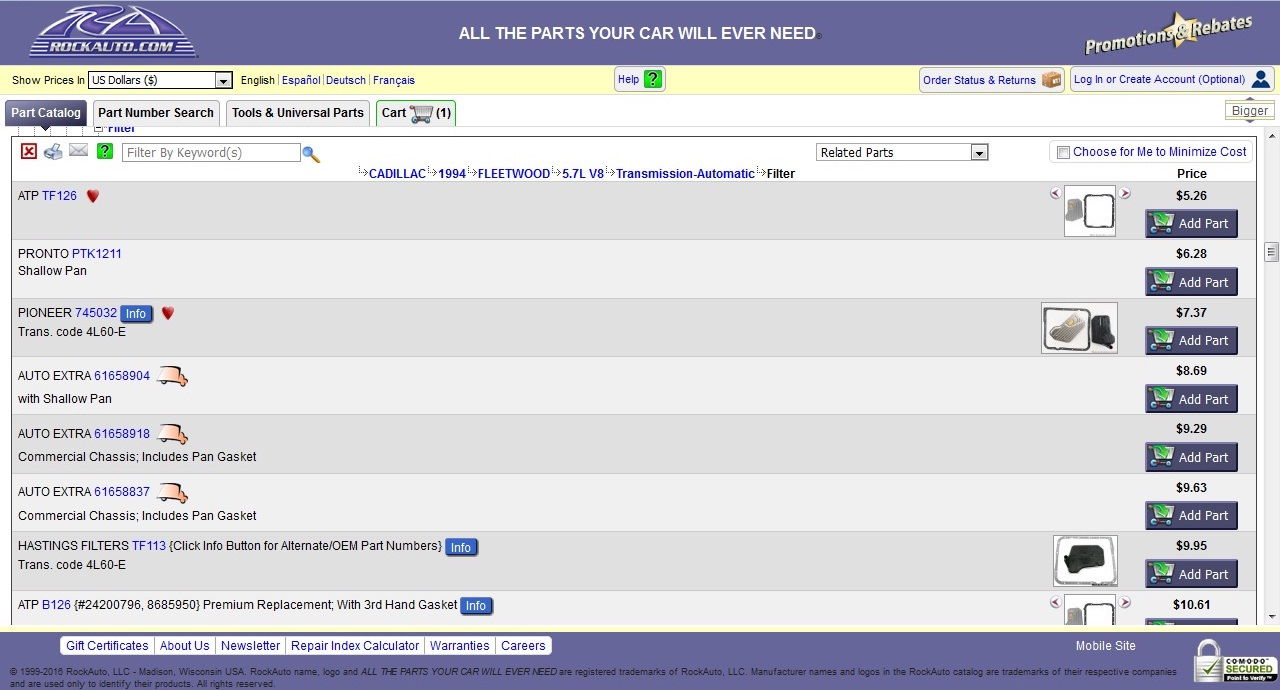1280x690 pixels.
Task: Select English language
Action: tap(258, 80)
